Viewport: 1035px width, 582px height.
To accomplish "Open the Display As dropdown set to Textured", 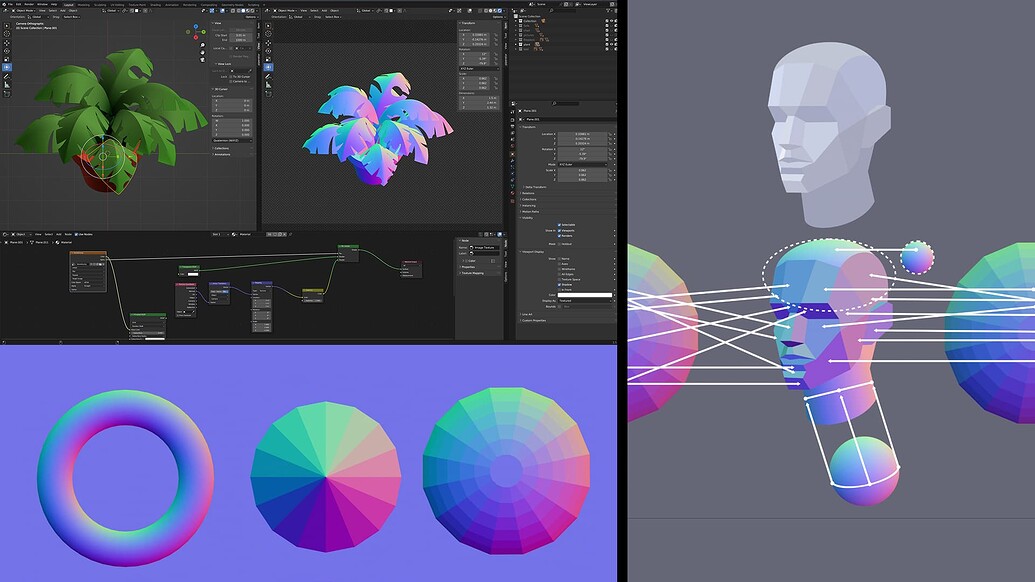I will tap(584, 301).
